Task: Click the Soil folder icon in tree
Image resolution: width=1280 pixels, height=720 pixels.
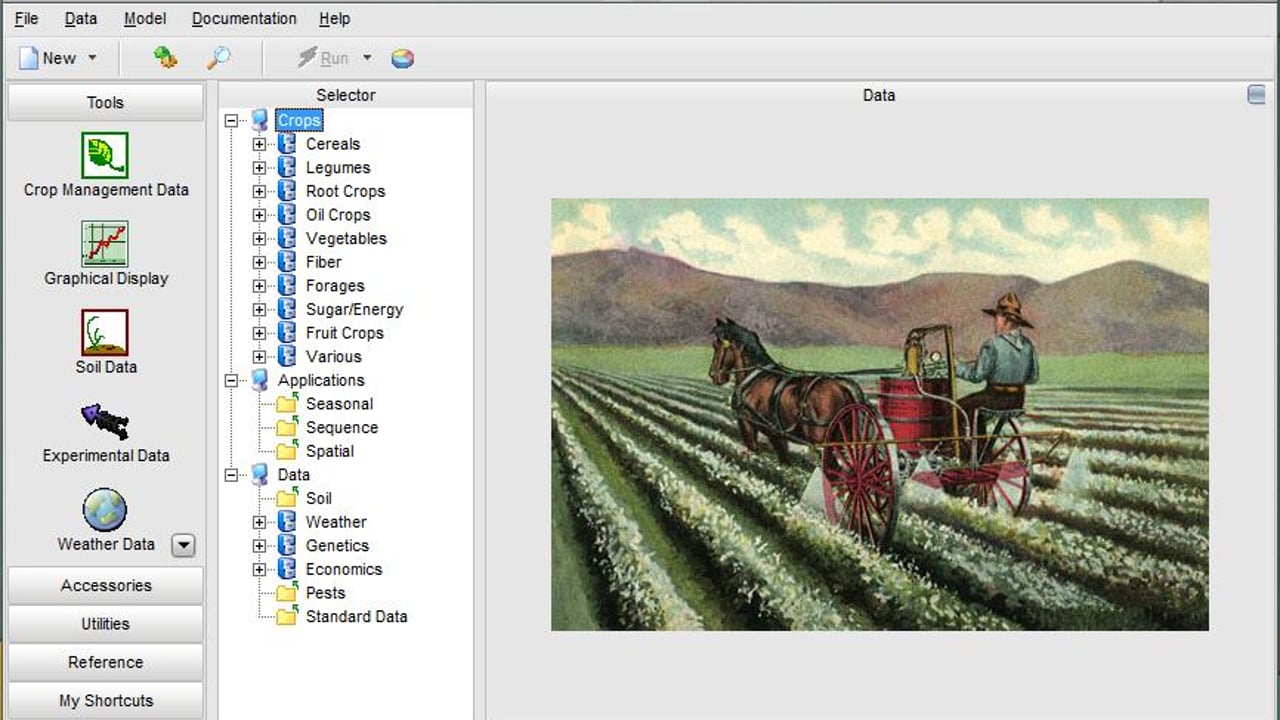Action: click(x=287, y=498)
